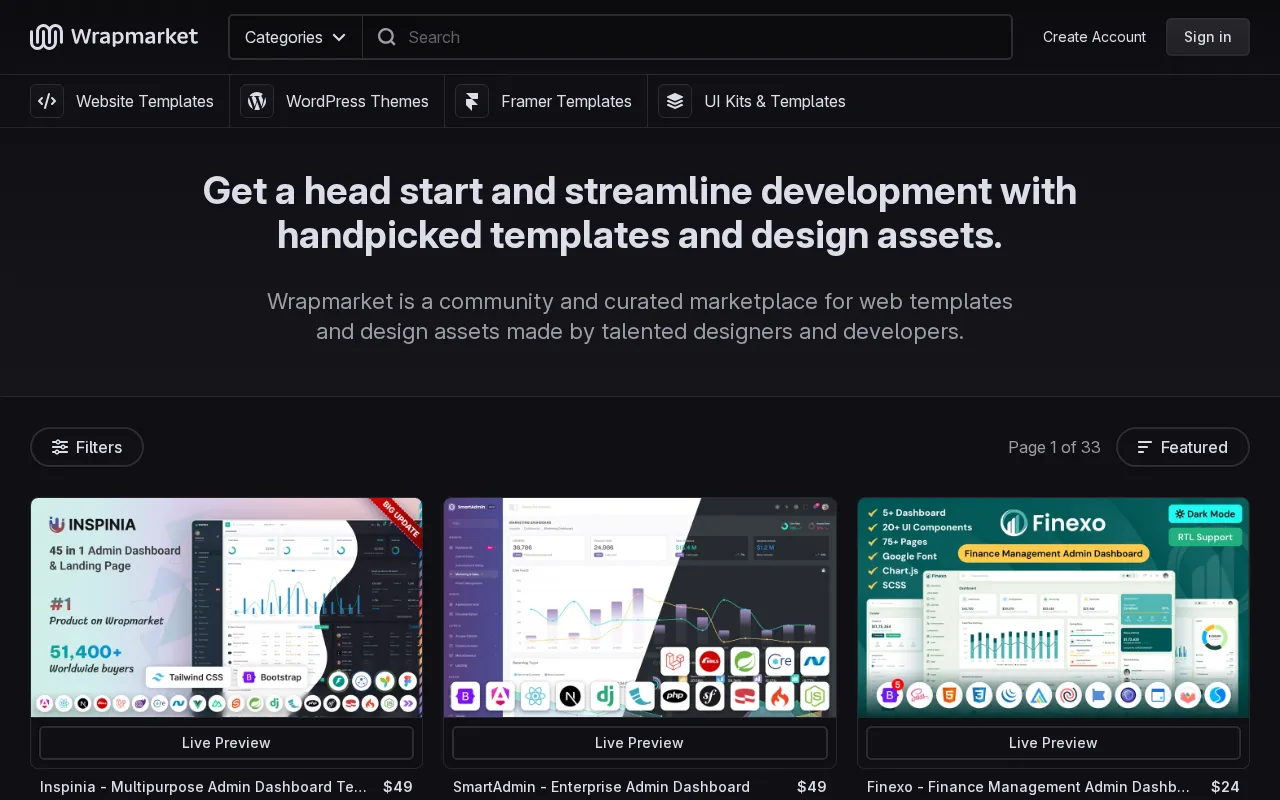Click the Inspinia logo in thumbnail
Viewport: 1280px width, 800px height.
(x=92, y=524)
